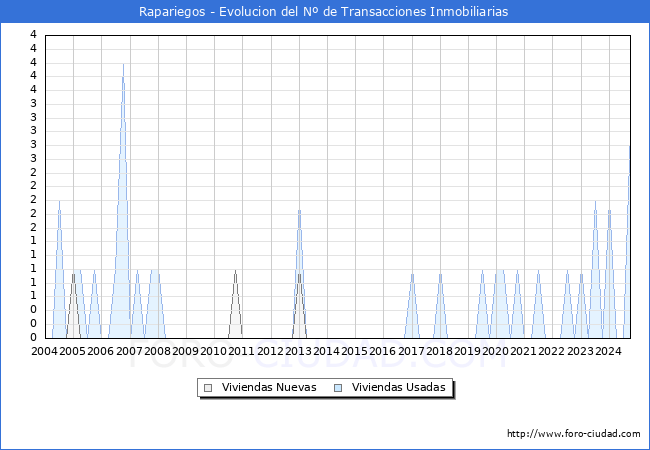Select the 2011 x-axis label
This screenshot has width=650, height=450.
(241, 351)
